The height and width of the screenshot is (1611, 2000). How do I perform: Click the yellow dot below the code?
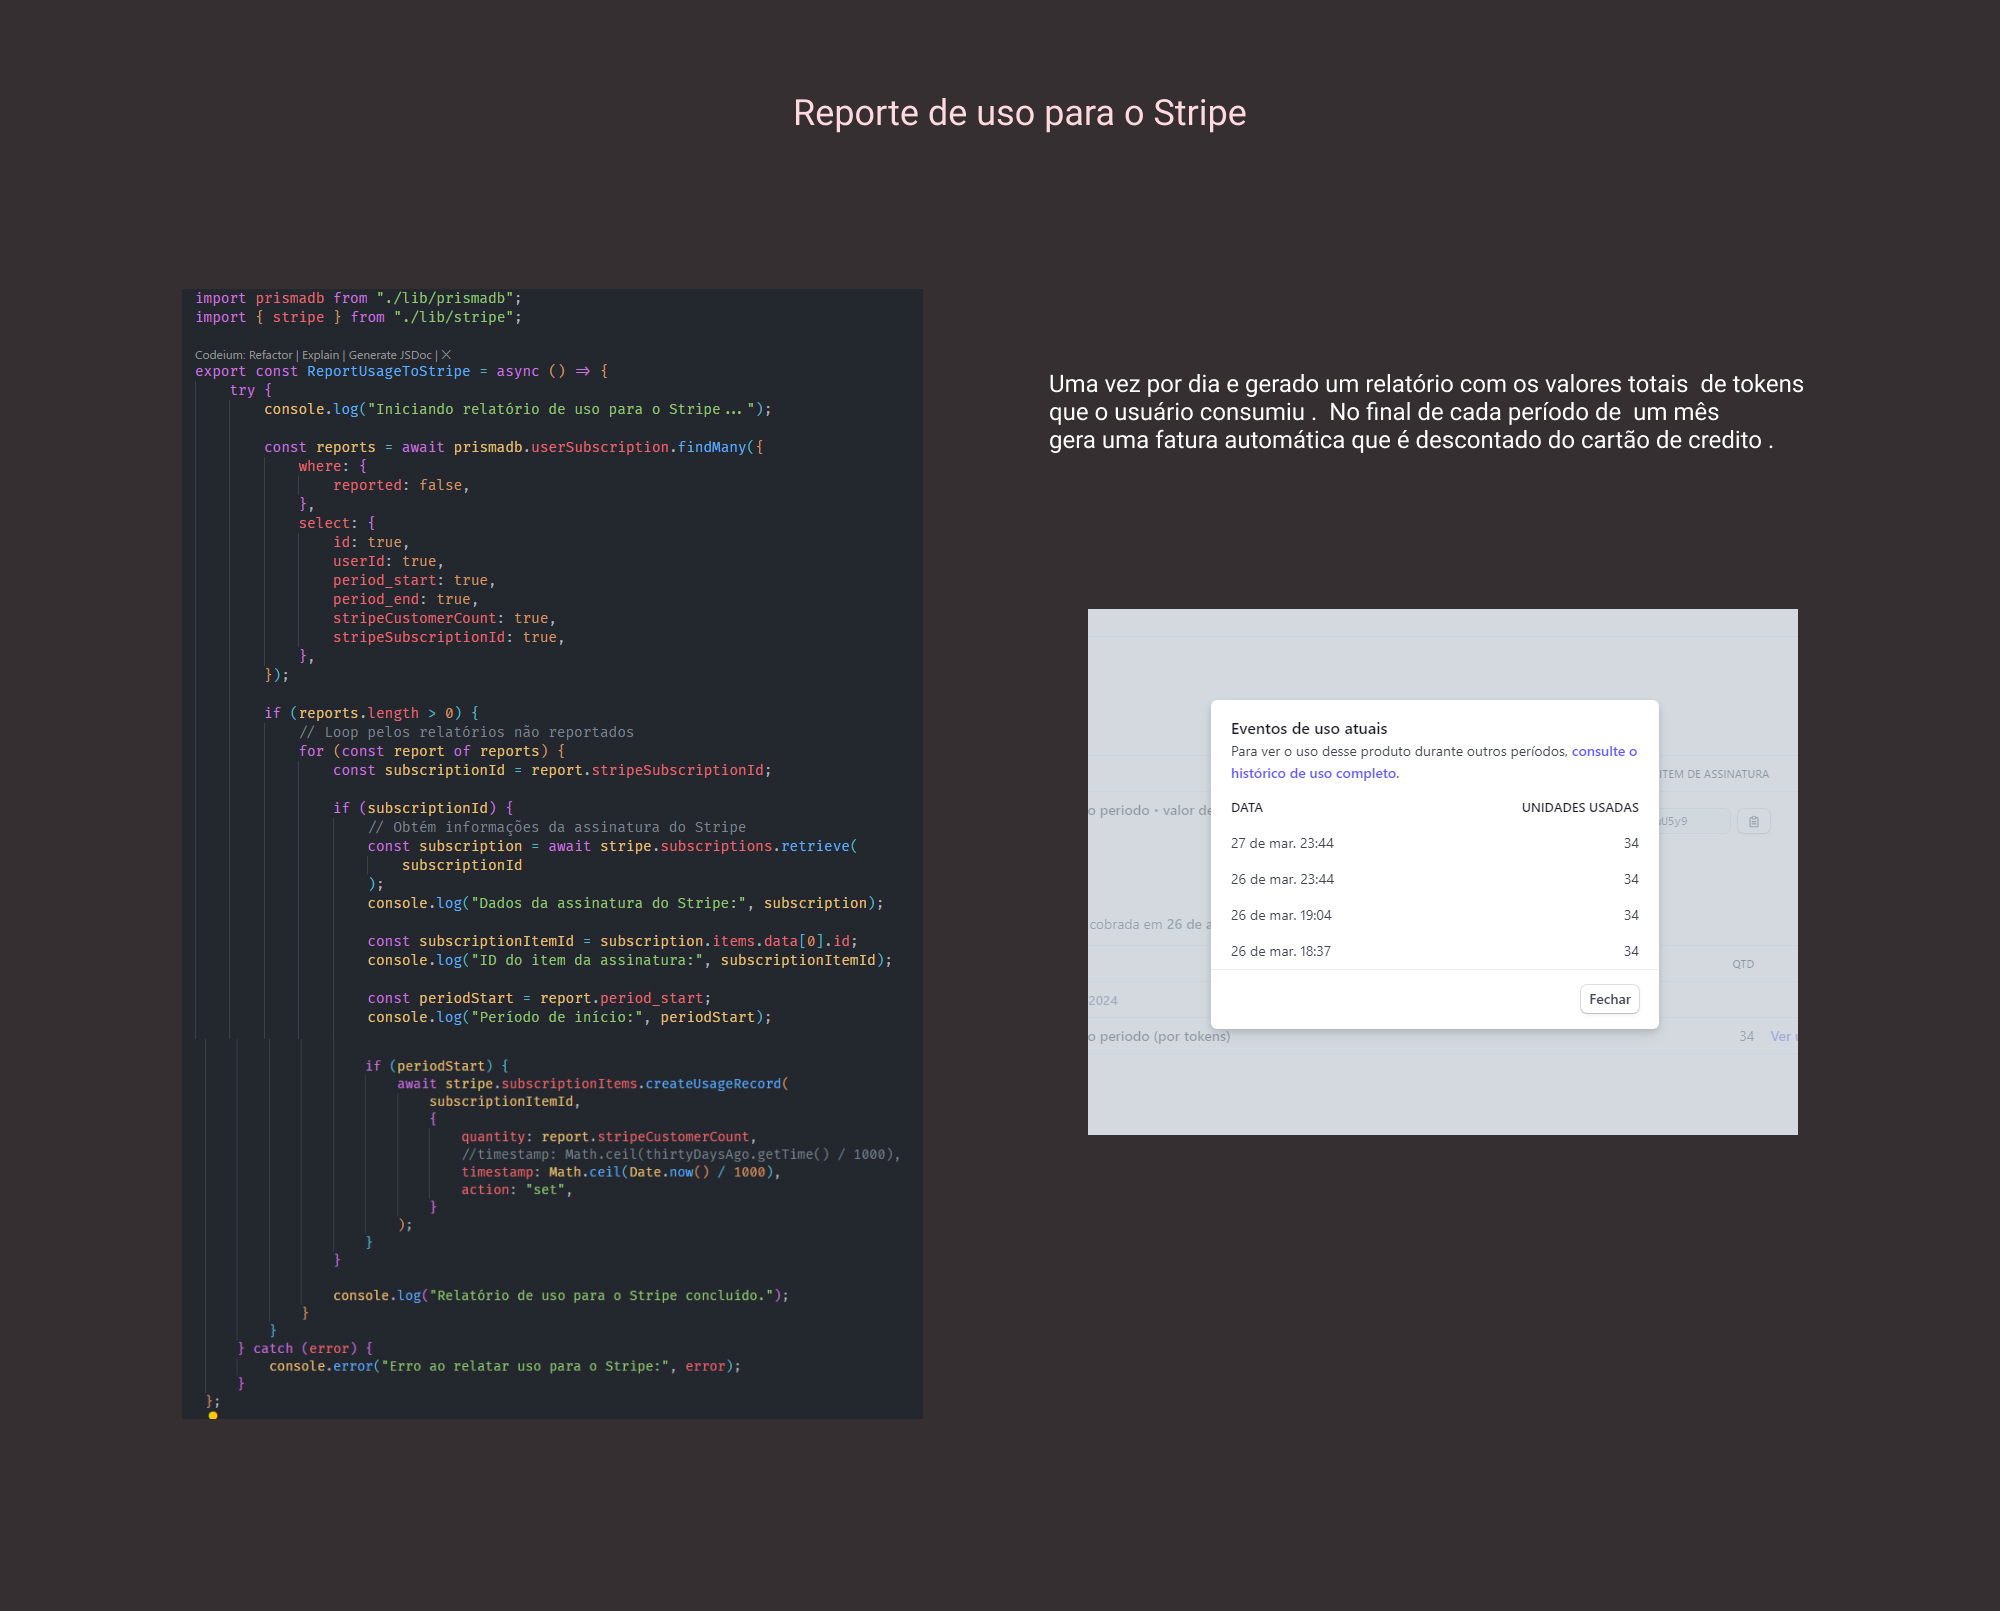213,1415
